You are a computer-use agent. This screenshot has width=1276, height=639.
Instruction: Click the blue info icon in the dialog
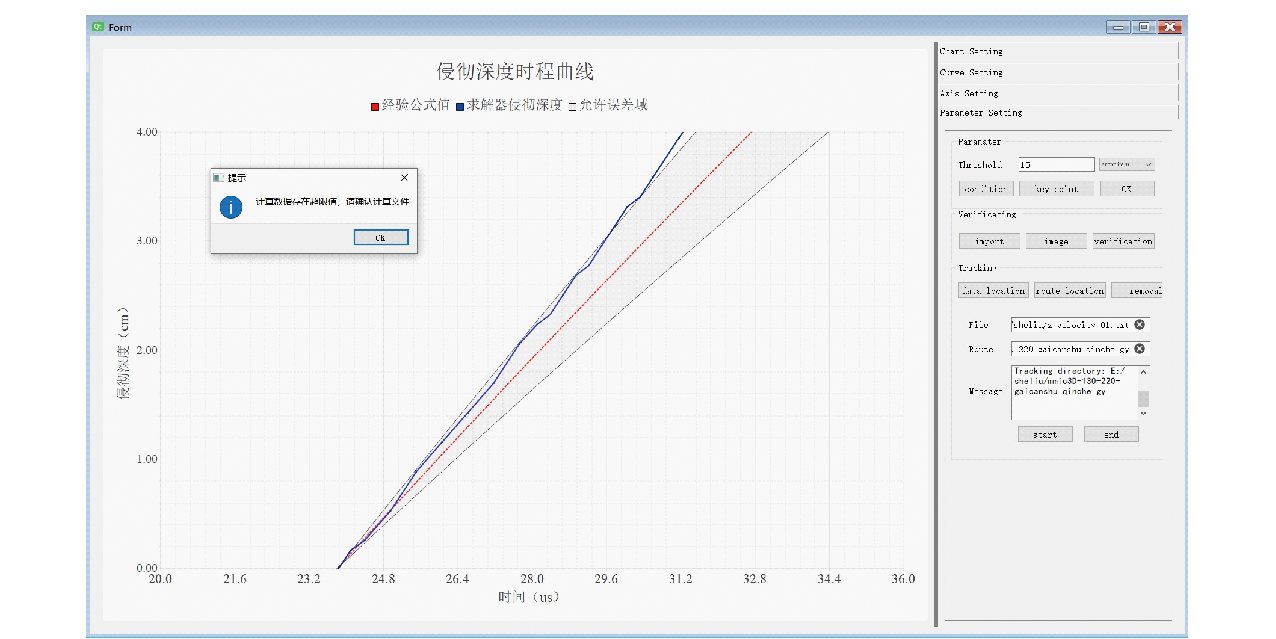click(x=231, y=207)
